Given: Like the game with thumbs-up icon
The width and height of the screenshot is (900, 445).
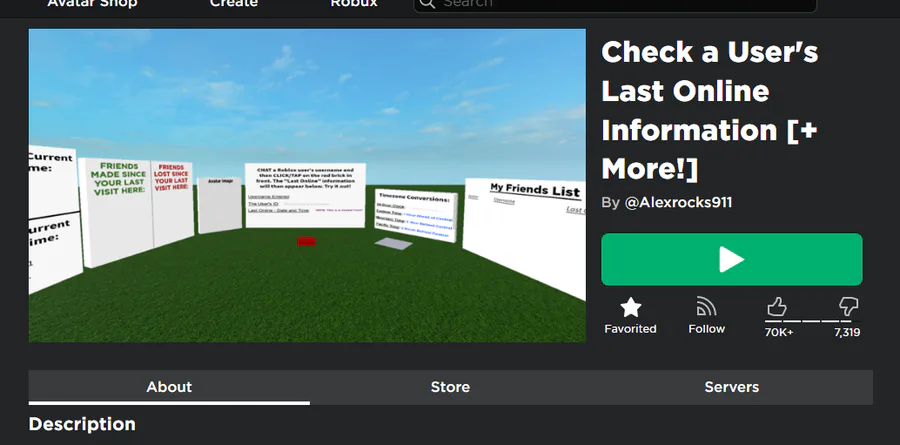Looking at the screenshot, I should (777, 307).
